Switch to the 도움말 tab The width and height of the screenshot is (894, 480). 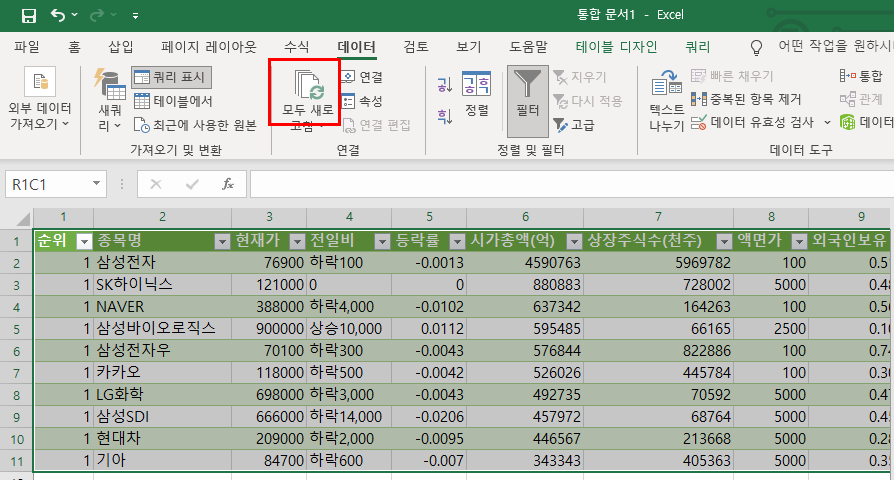click(x=528, y=47)
